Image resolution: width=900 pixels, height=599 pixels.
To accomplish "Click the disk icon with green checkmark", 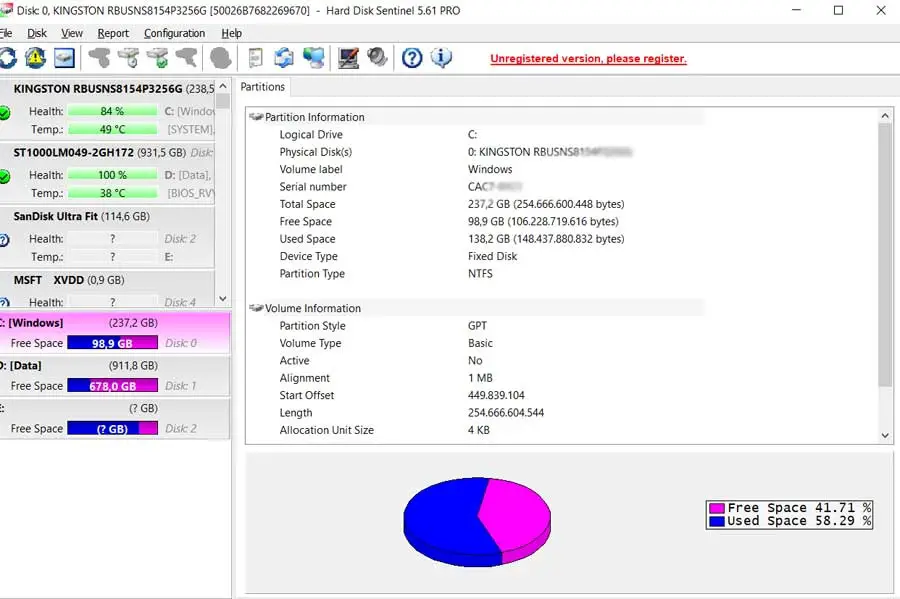I will [158, 57].
